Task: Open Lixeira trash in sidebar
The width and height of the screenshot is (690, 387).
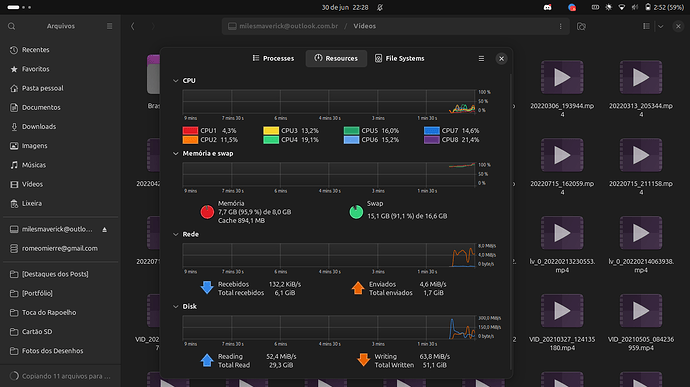Action: pos(60,203)
